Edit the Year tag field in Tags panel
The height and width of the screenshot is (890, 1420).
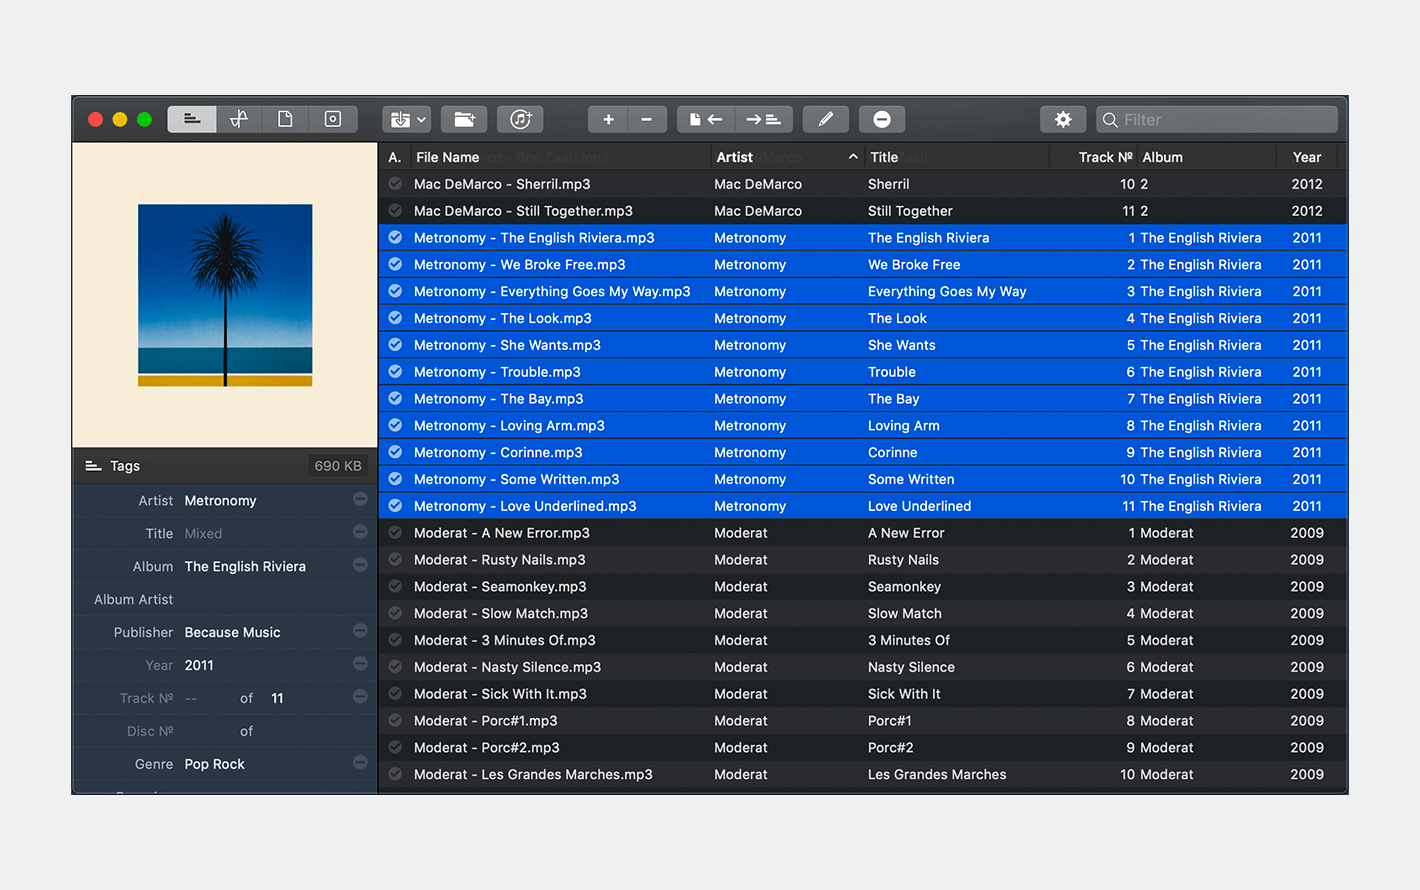coord(266,665)
